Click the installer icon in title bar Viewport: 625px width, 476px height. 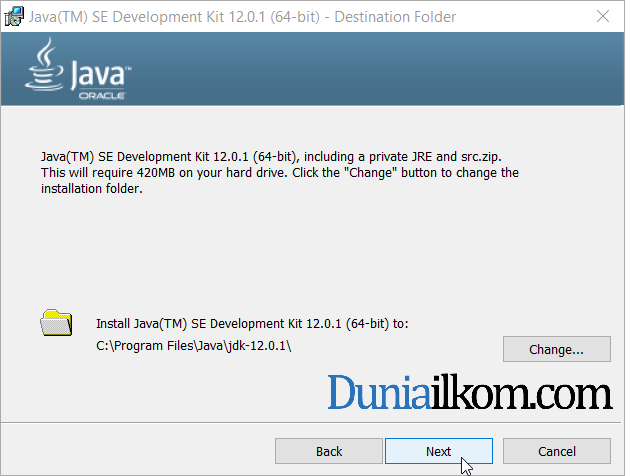[x=14, y=17]
